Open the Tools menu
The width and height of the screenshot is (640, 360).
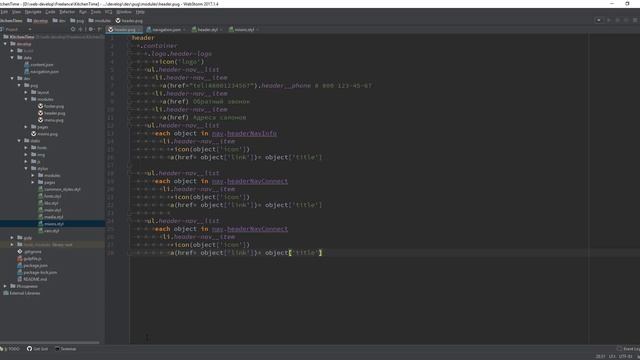tap(96, 12)
